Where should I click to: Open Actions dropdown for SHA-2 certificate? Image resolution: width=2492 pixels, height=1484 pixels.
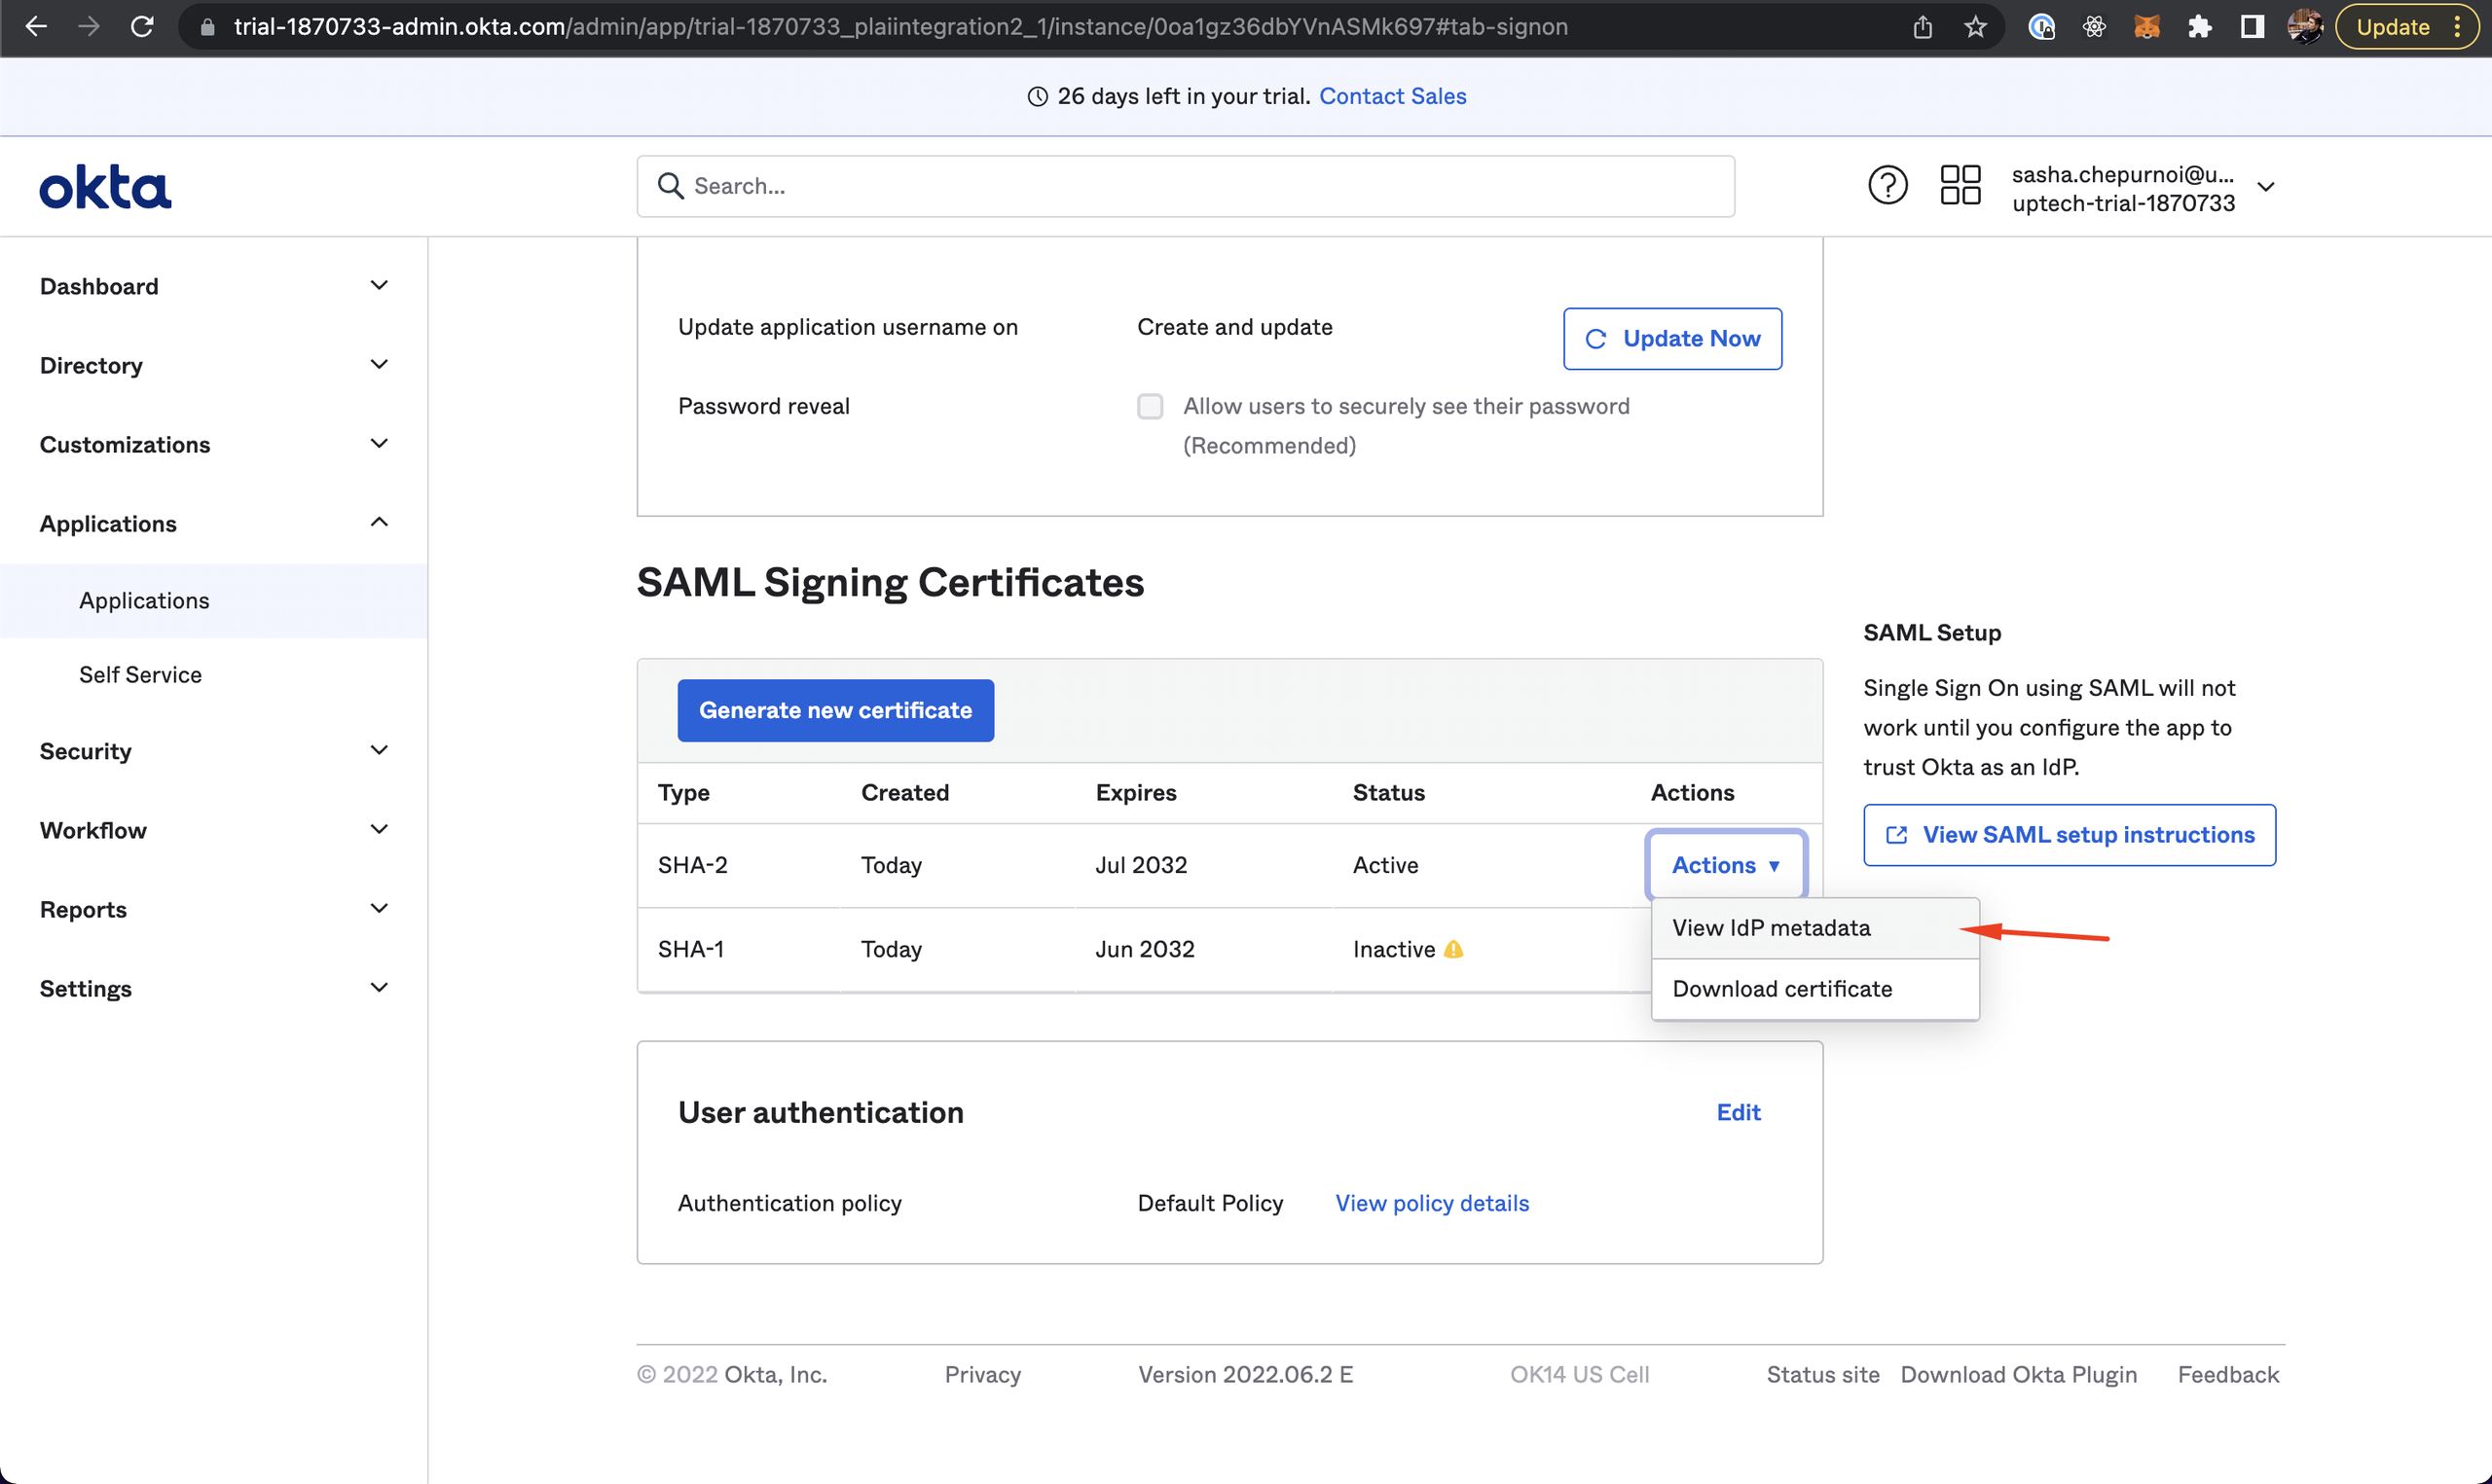(1725, 865)
